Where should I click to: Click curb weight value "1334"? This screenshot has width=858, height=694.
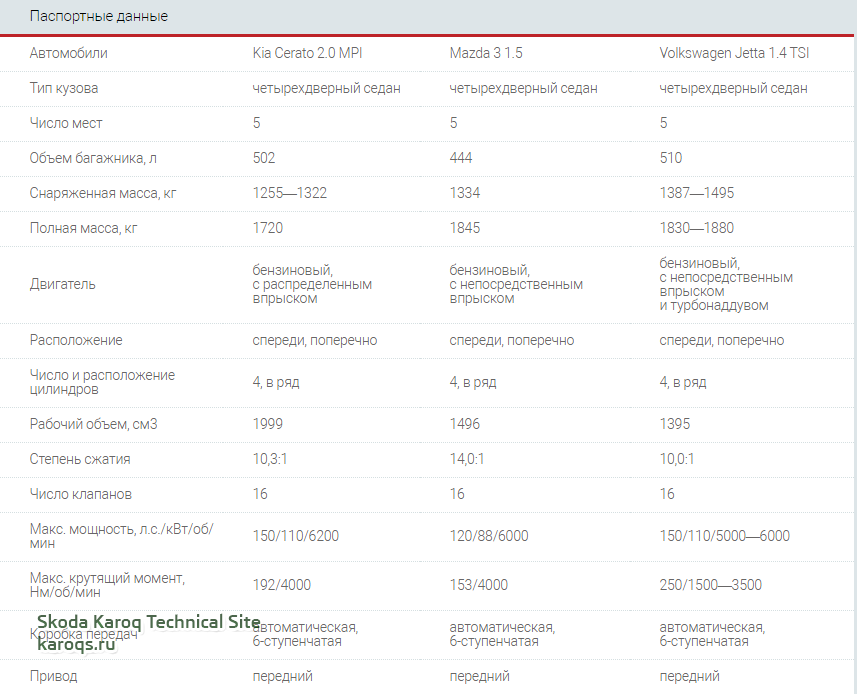click(x=465, y=193)
